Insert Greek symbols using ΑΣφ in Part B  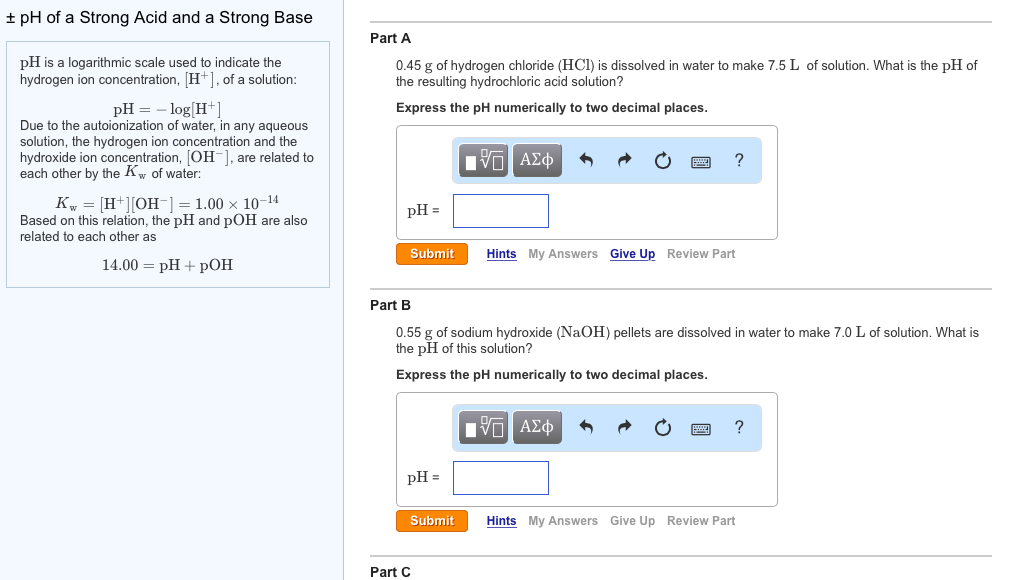(x=536, y=427)
